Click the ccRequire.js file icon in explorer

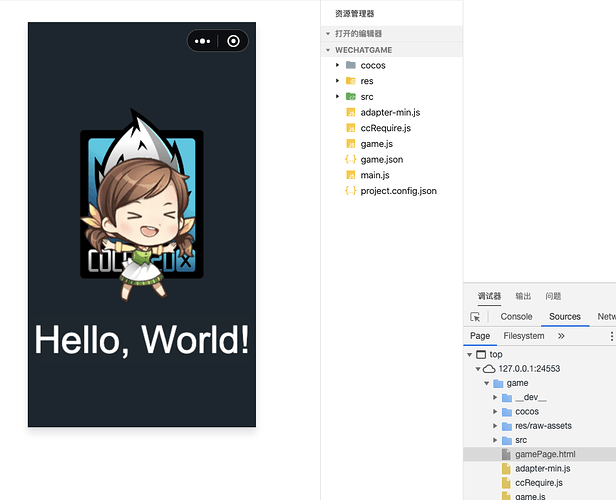pyautogui.click(x=351, y=128)
